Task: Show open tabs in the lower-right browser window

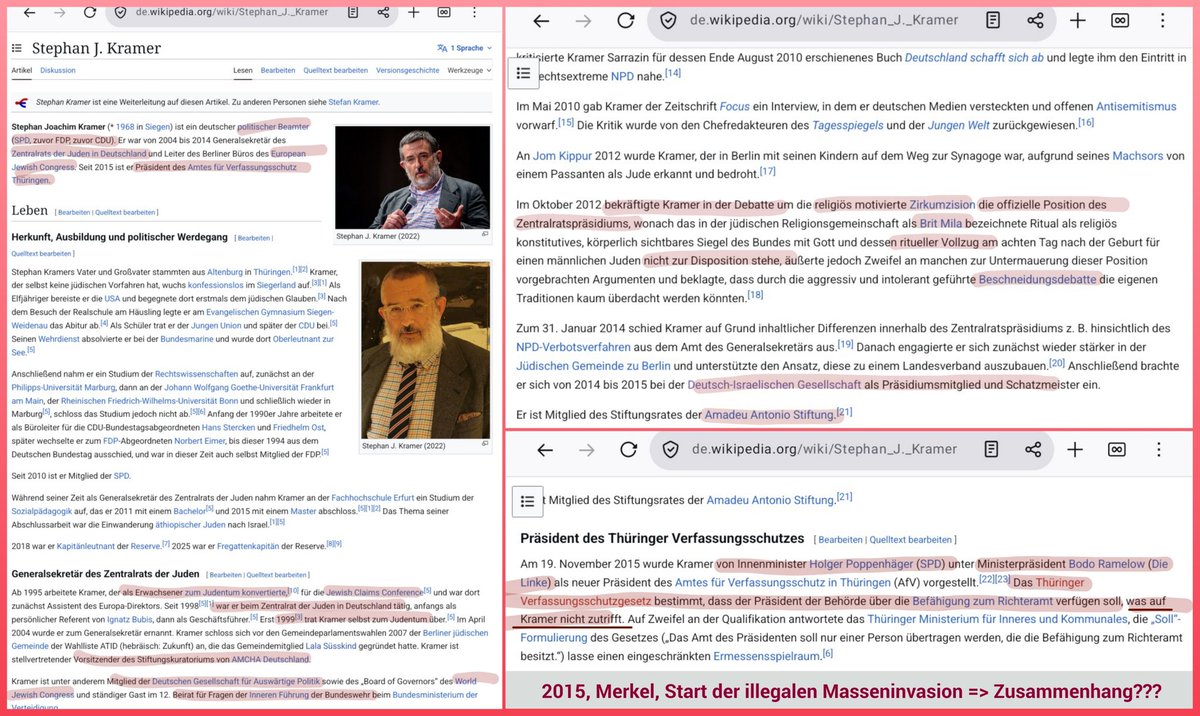Action: tap(1116, 450)
